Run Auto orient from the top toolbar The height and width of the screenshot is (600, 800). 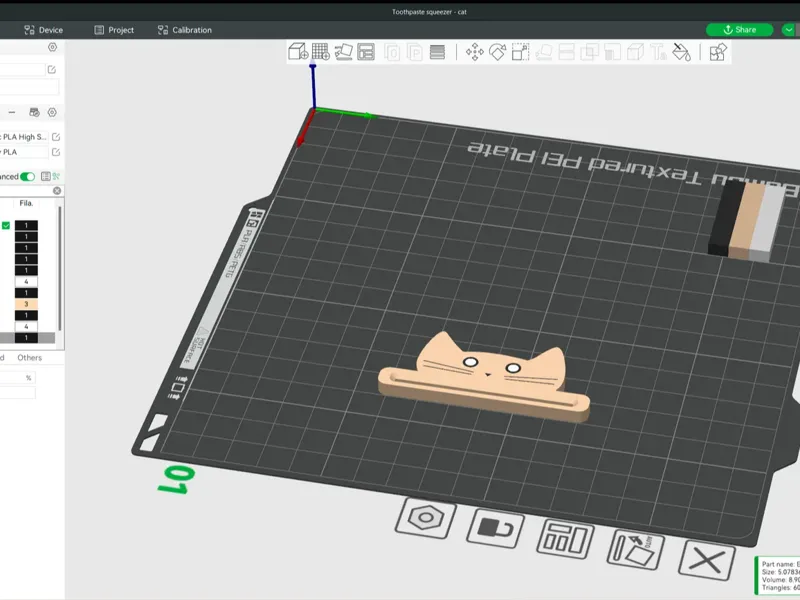(x=343, y=52)
